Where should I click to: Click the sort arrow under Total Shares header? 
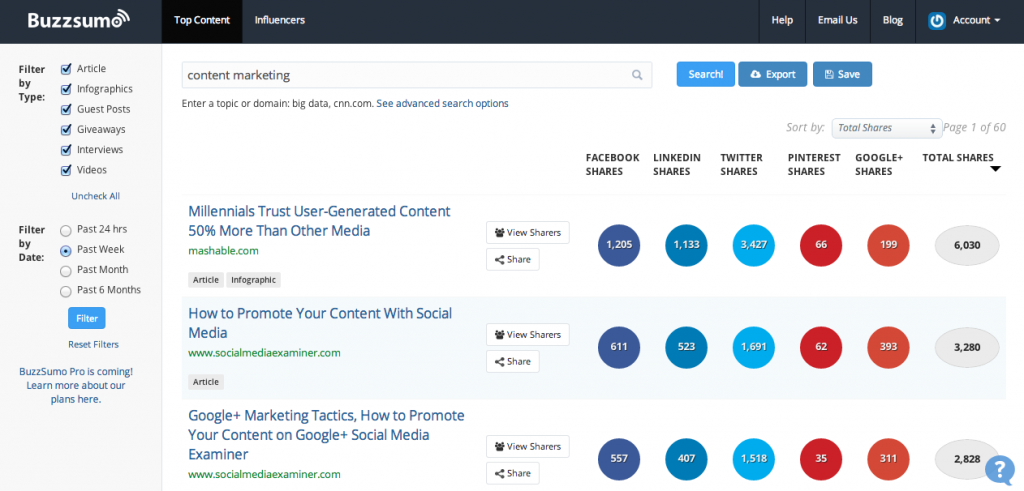995,169
